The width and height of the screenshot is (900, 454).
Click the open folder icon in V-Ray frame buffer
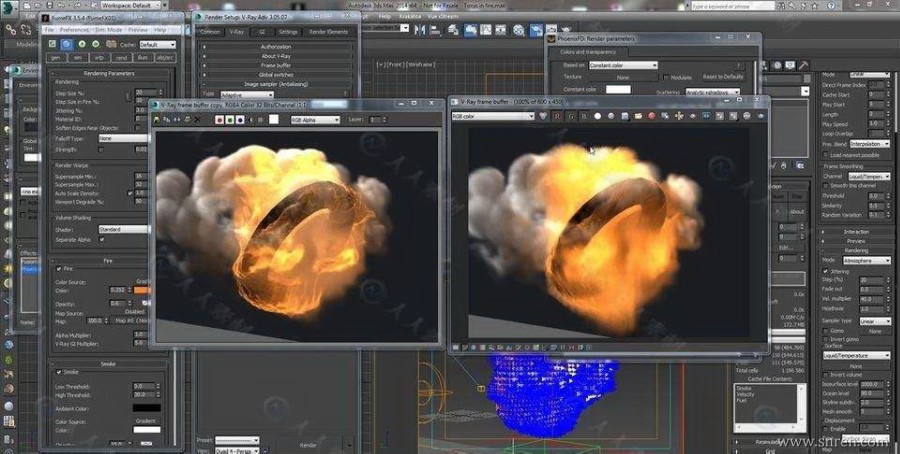638,116
